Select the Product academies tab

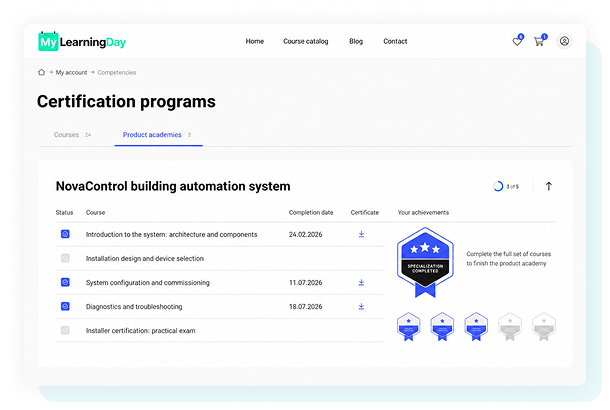click(x=158, y=135)
